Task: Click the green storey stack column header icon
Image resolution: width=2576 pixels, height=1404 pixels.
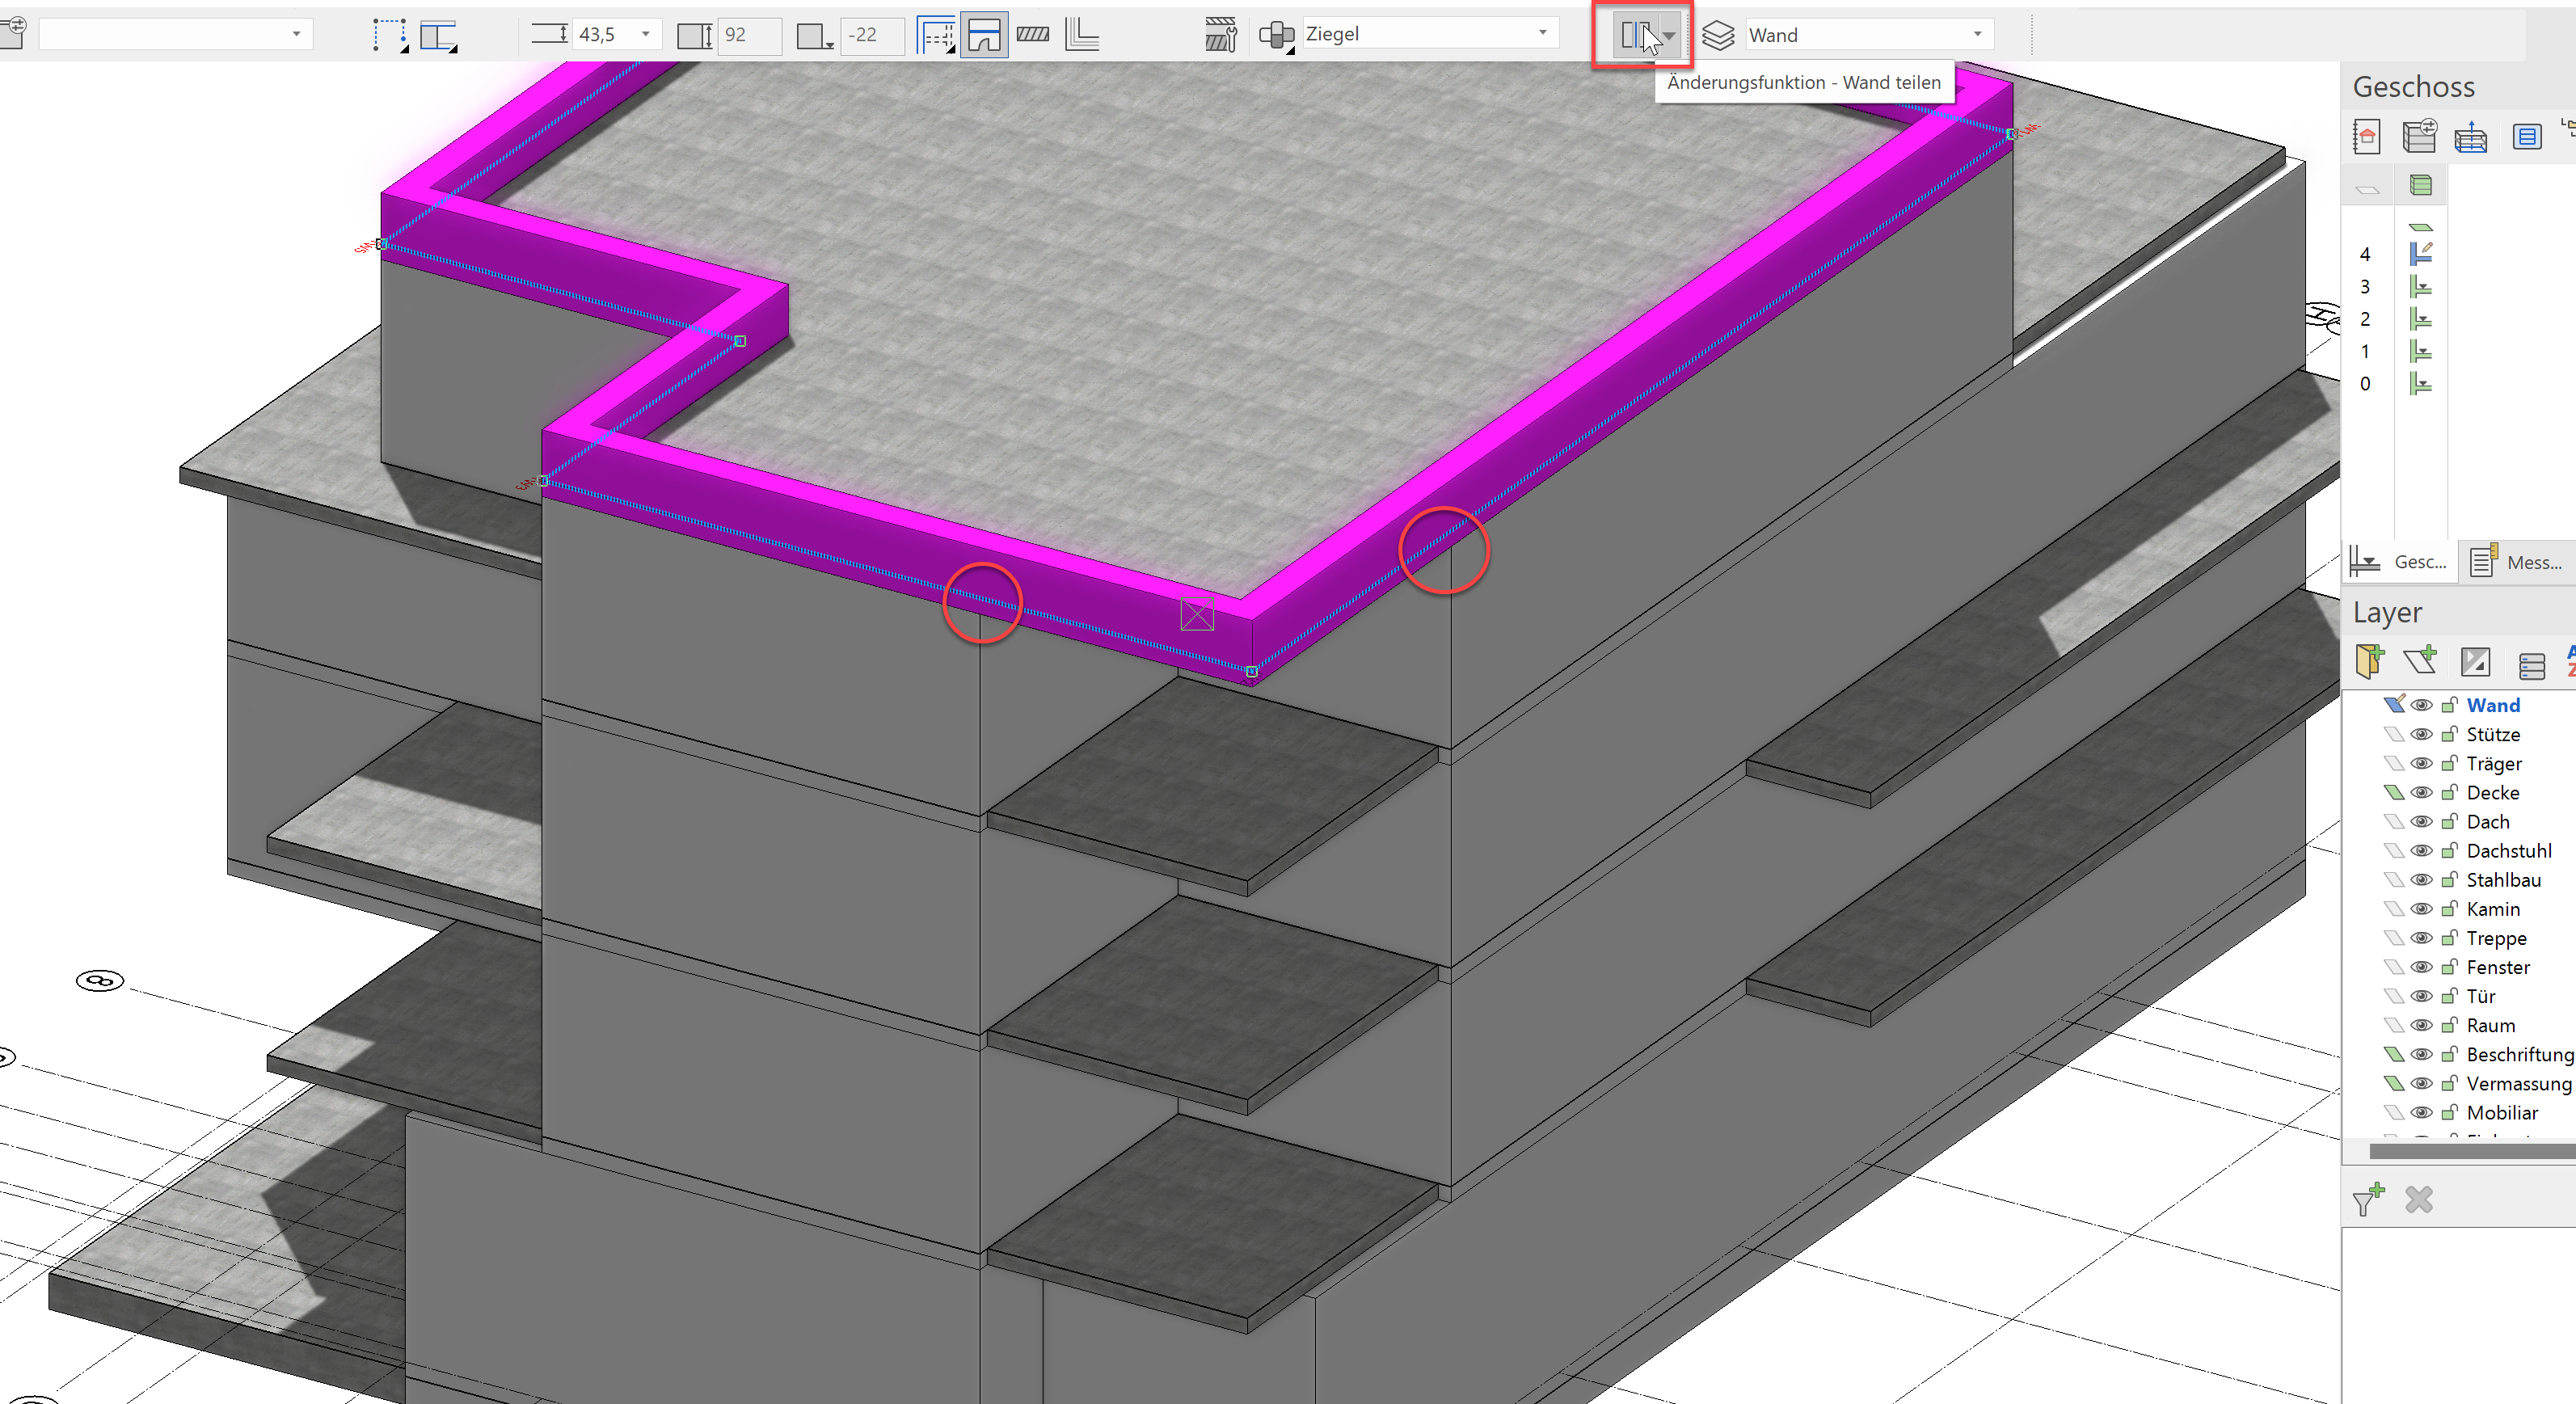Action: point(2421,185)
